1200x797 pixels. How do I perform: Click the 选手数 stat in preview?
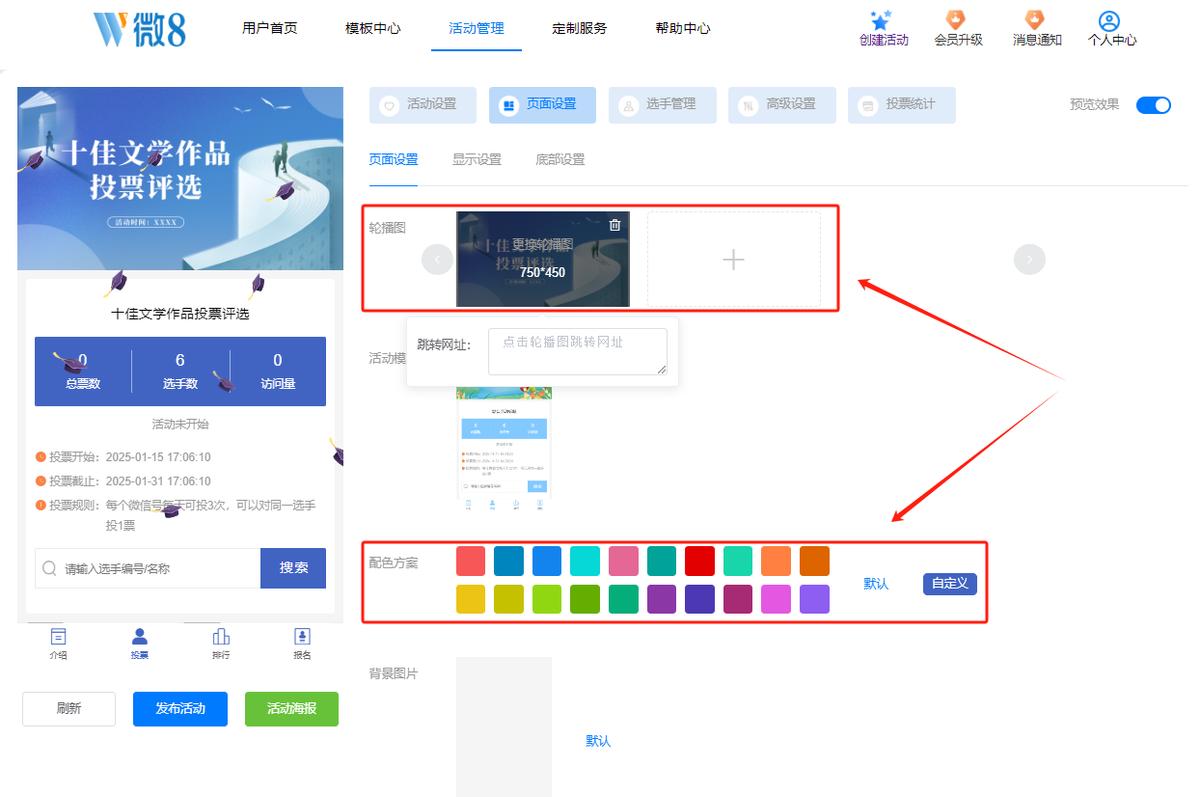180,371
